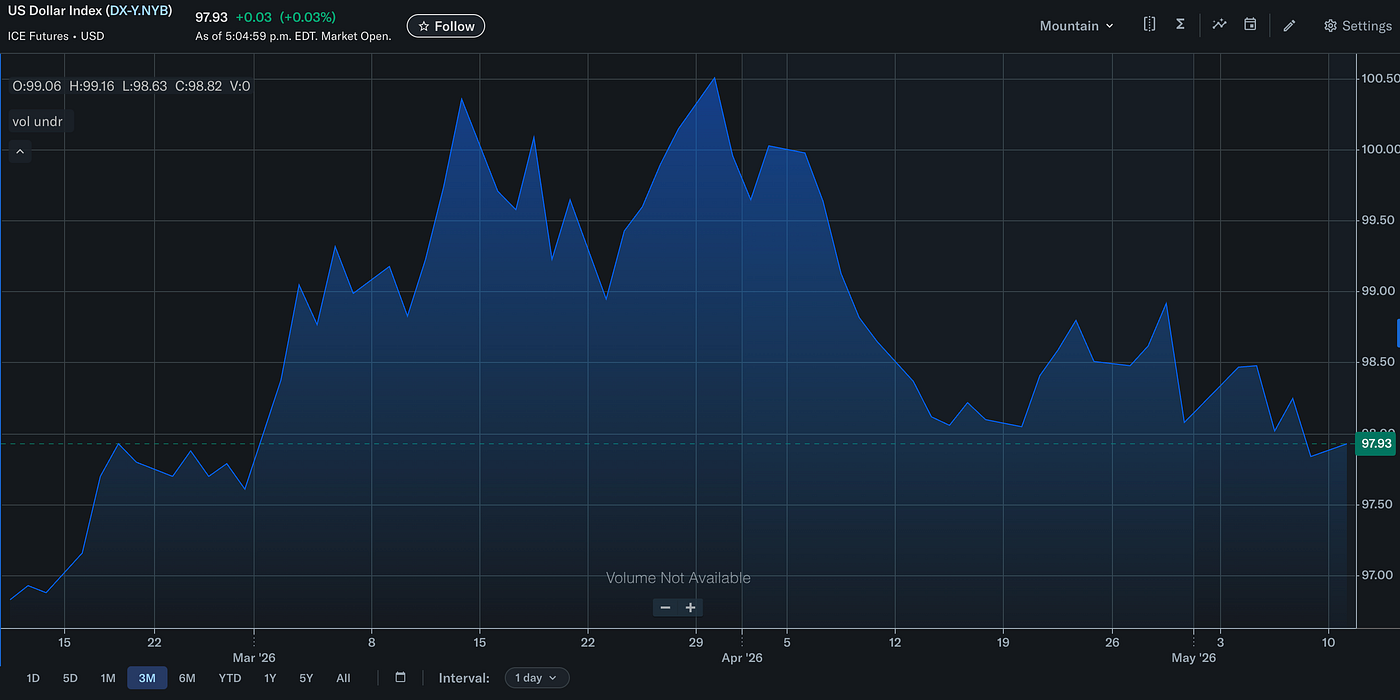This screenshot has height=700, width=1400.
Task: Click the 100.50 price axis label
Action: click(1379, 79)
